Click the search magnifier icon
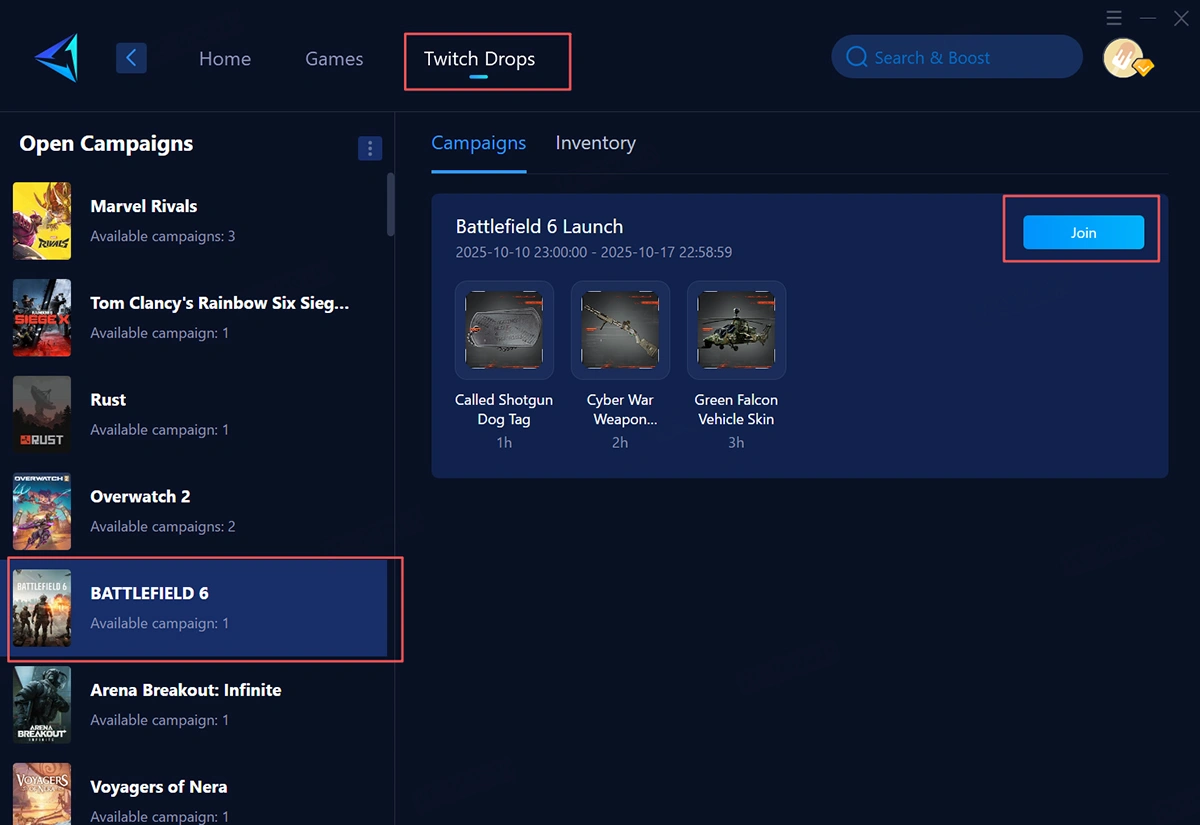 click(x=857, y=57)
